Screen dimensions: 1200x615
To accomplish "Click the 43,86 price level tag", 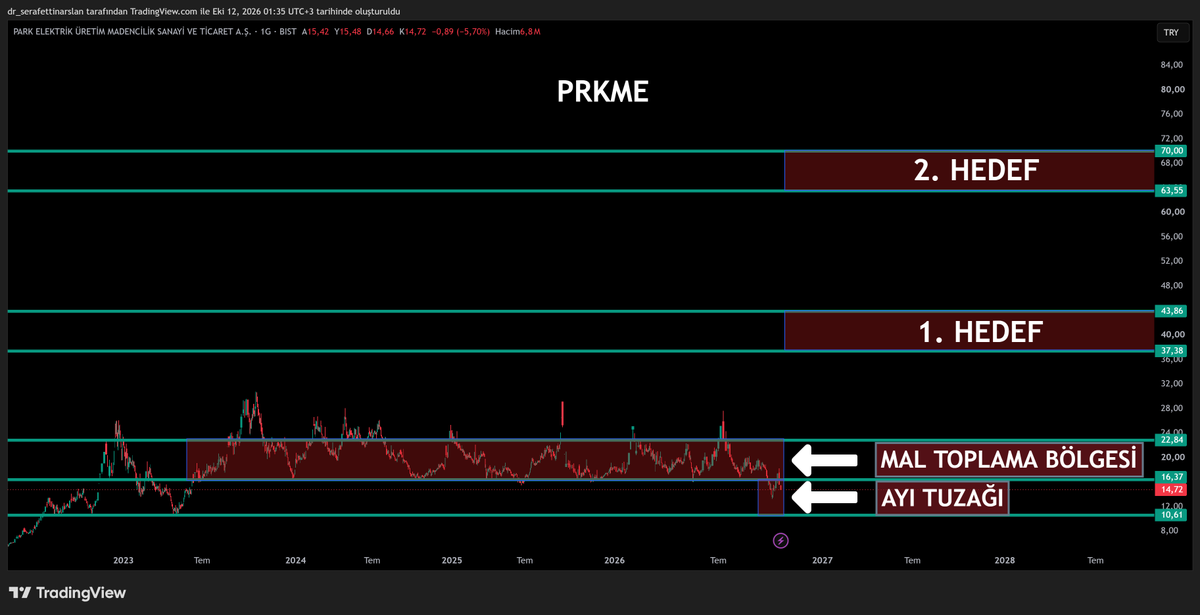I will (x=1171, y=311).
